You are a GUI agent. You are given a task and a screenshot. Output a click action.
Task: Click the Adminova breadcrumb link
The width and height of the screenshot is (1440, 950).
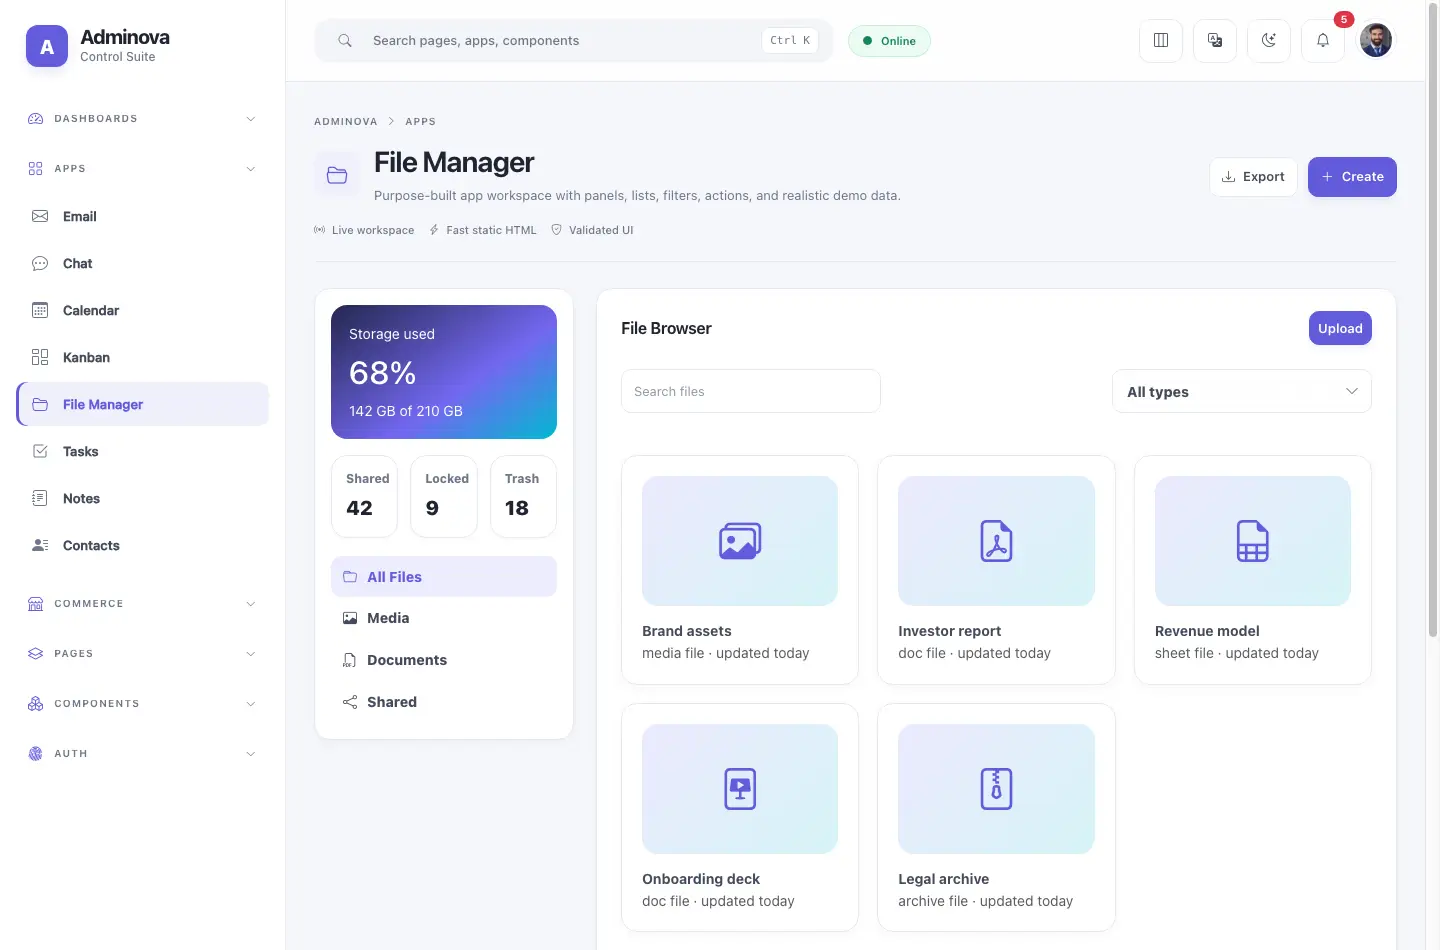tap(346, 122)
